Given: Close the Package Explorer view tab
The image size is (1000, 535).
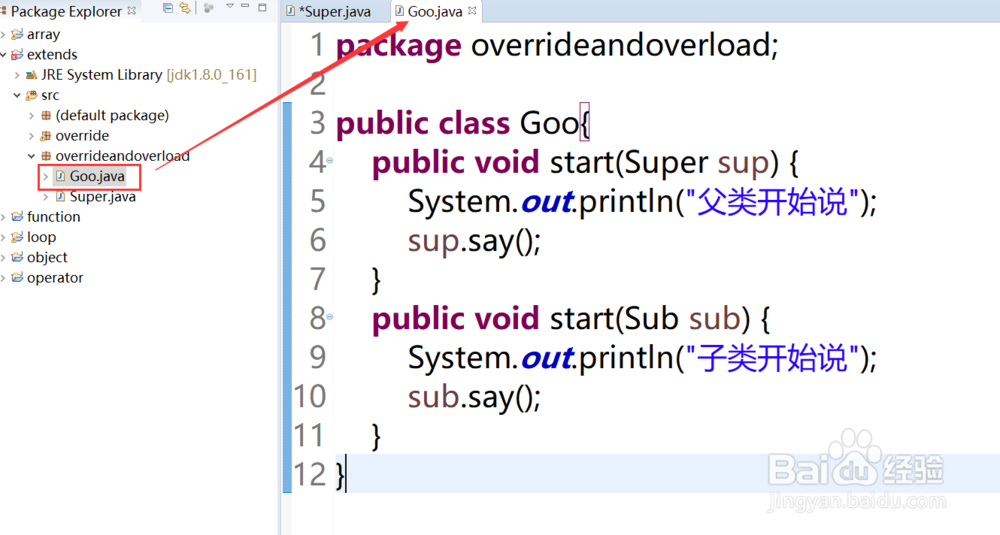Looking at the screenshot, I should click(x=131, y=11).
